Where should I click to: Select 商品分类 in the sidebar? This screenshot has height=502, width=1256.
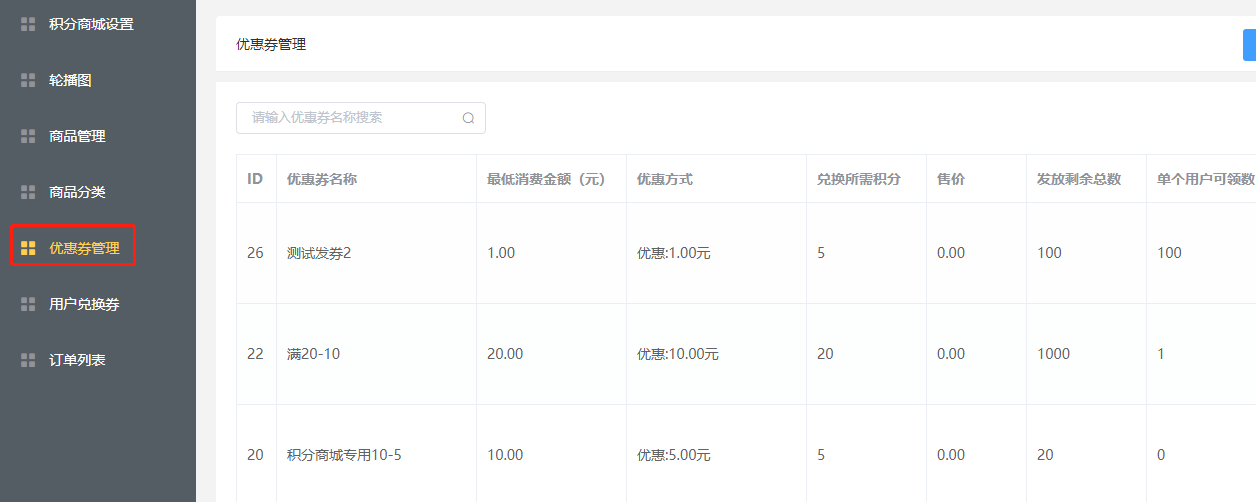(77, 192)
